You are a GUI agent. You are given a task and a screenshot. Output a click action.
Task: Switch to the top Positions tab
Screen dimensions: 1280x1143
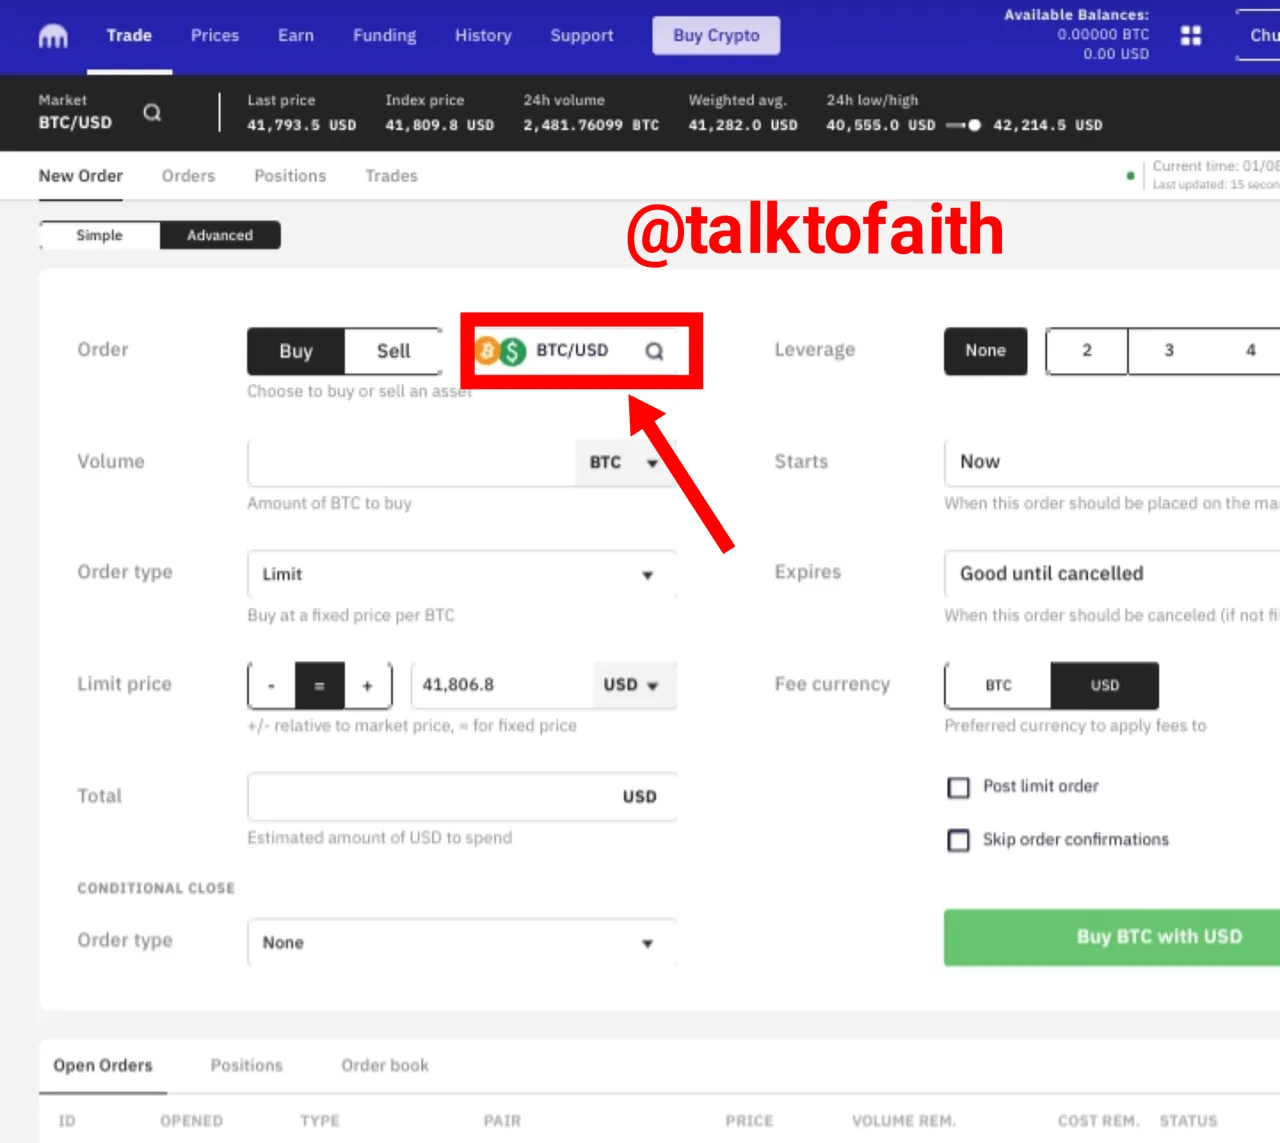click(x=290, y=176)
